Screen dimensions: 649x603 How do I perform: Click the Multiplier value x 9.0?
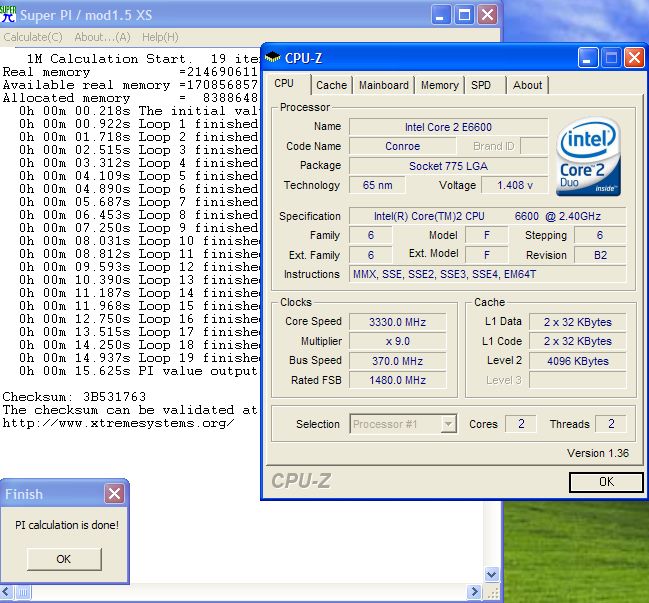click(x=397, y=341)
